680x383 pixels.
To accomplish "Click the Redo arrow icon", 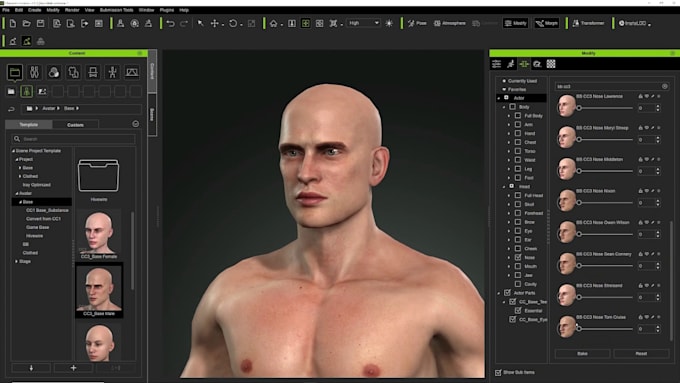I will point(184,23).
